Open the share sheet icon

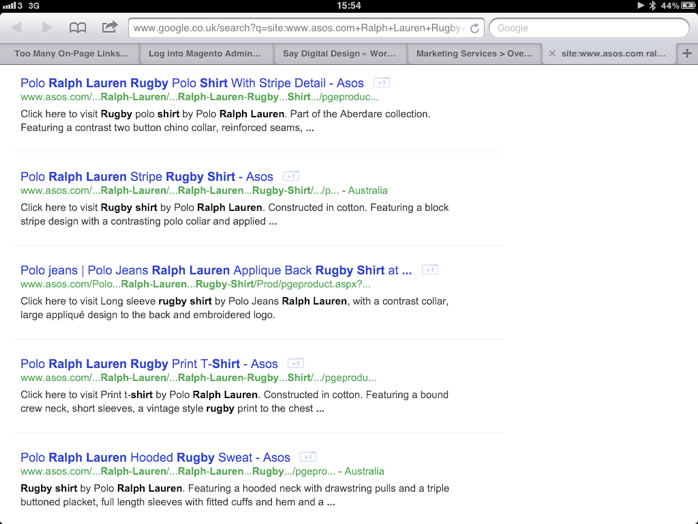tap(109, 28)
